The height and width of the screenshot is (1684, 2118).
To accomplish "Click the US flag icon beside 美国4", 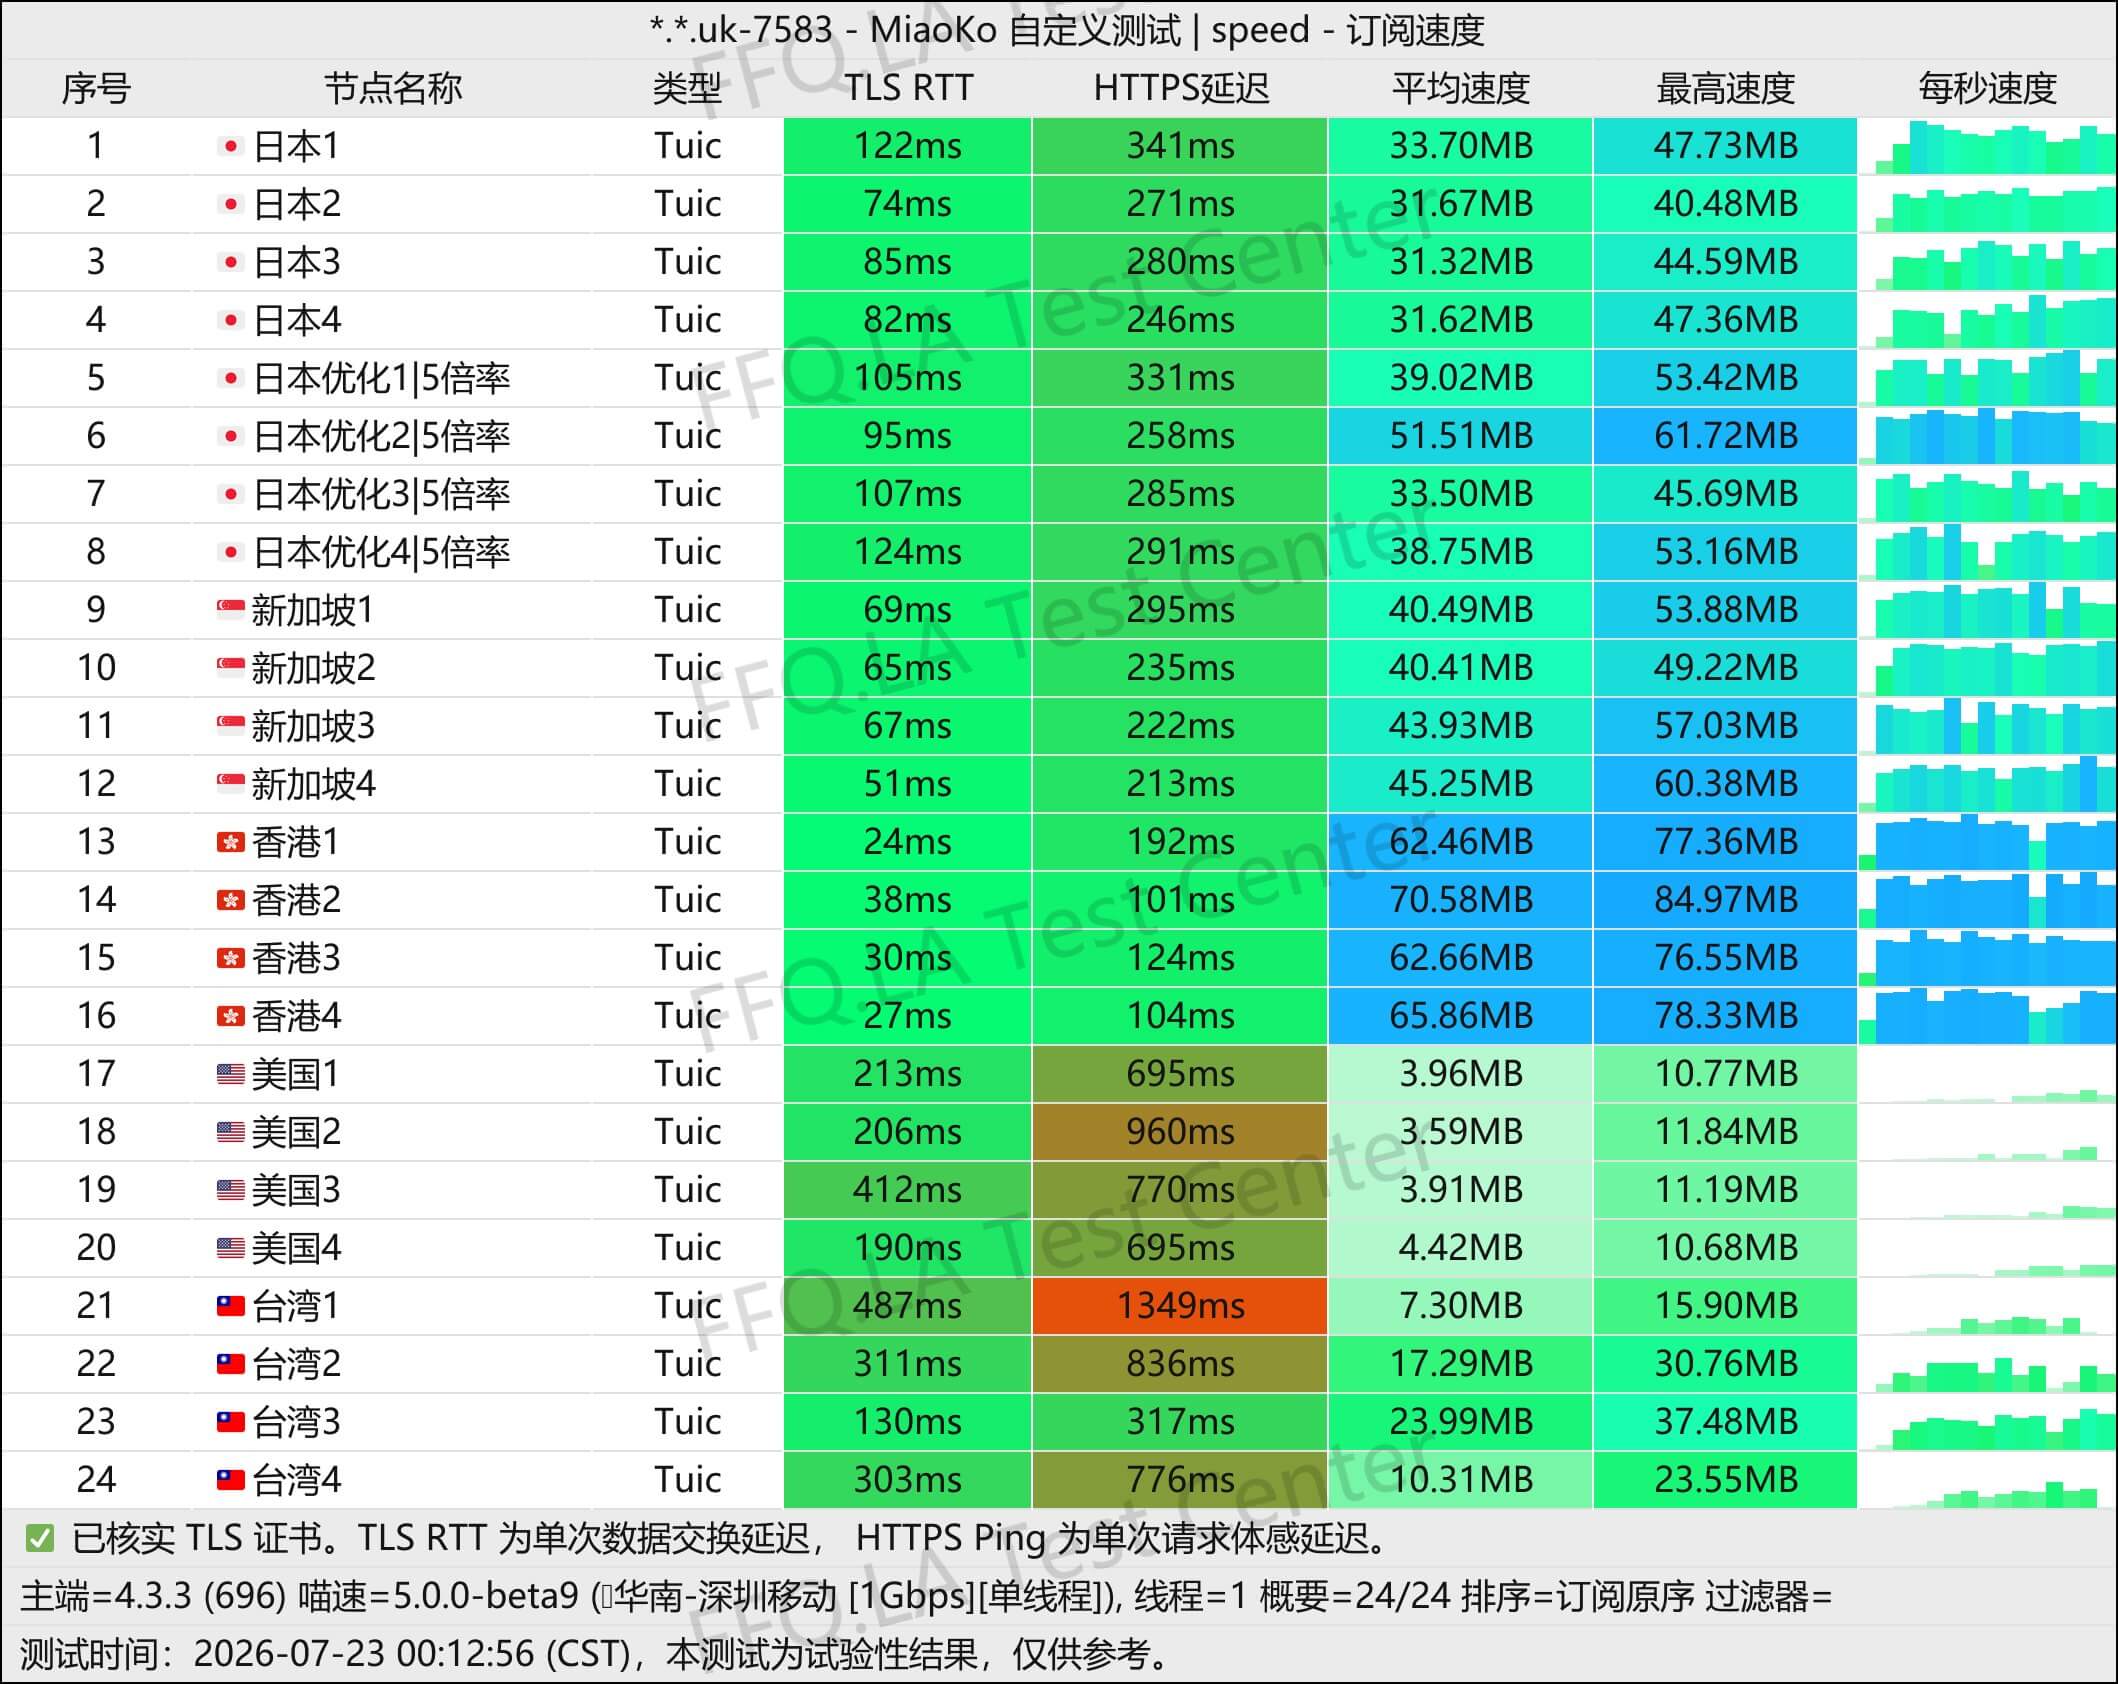I will click(x=231, y=1248).
